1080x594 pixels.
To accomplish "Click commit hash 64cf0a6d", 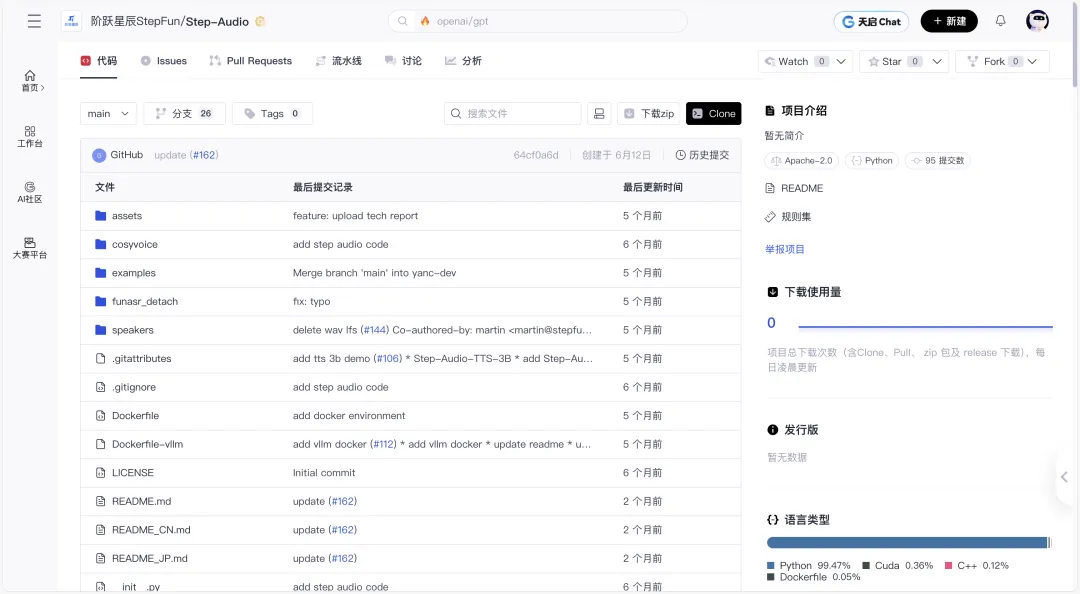I will [x=536, y=155].
